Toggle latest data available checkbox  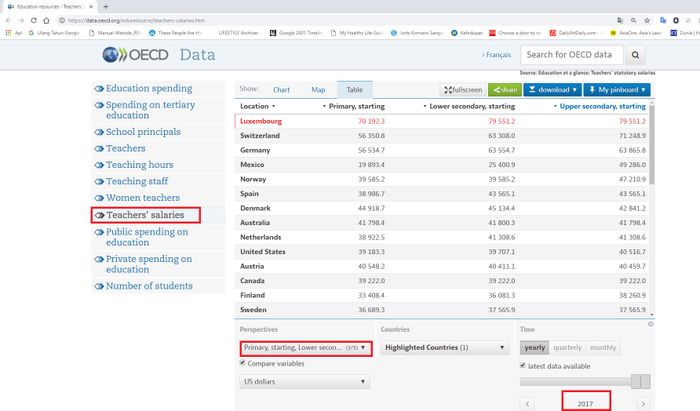523,365
